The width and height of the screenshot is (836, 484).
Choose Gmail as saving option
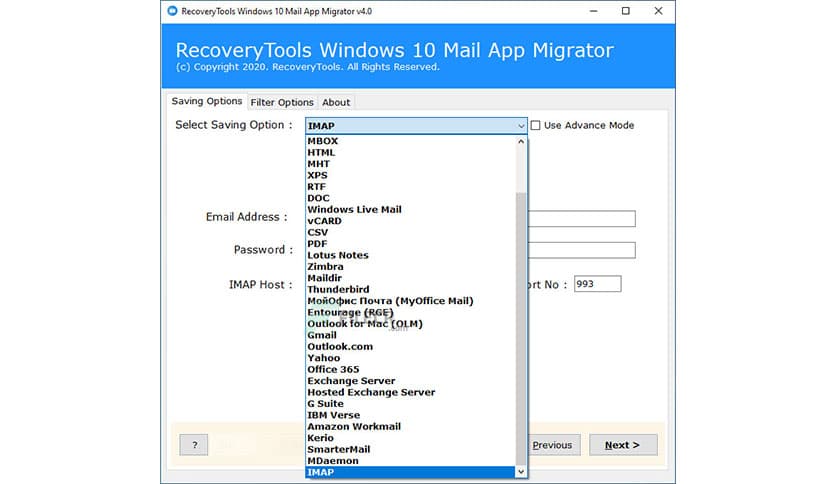pyautogui.click(x=411, y=335)
